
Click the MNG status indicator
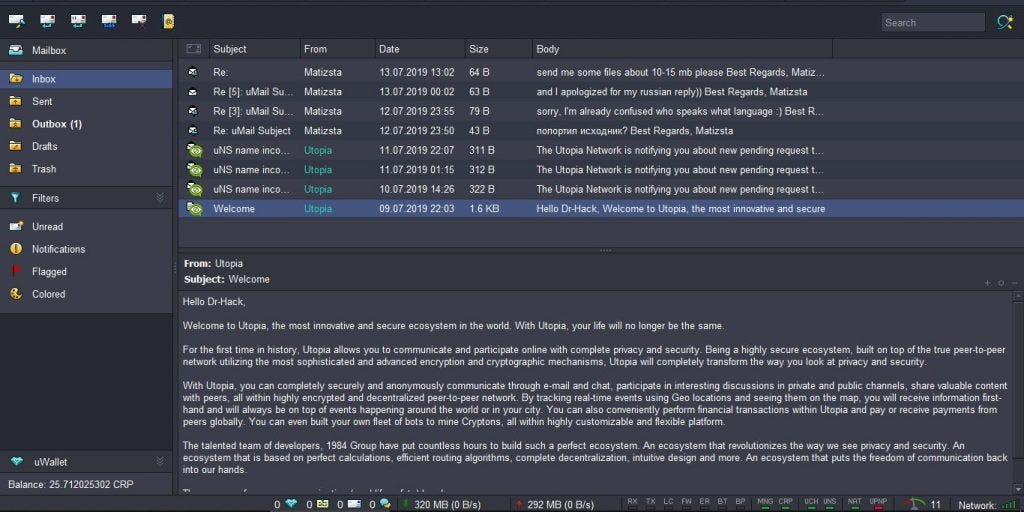click(x=765, y=502)
